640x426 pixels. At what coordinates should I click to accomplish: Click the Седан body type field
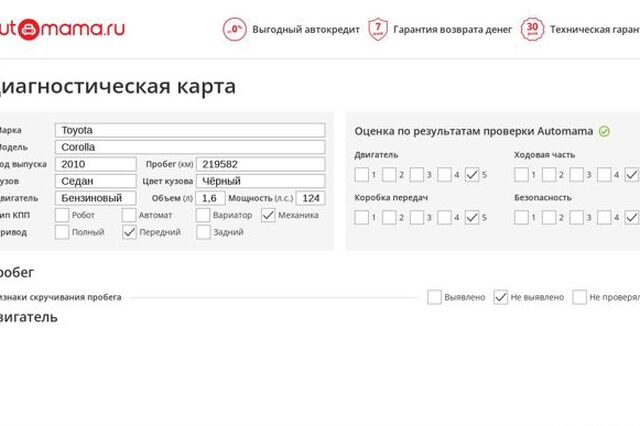click(x=96, y=181)
